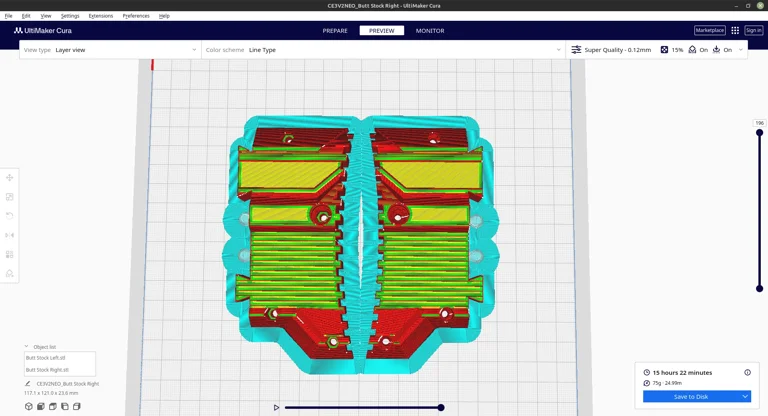Expand the Save to Disk options arrow
Viewport: 768px width, 416px height.
pyautogui.click(x=745, y=397)
